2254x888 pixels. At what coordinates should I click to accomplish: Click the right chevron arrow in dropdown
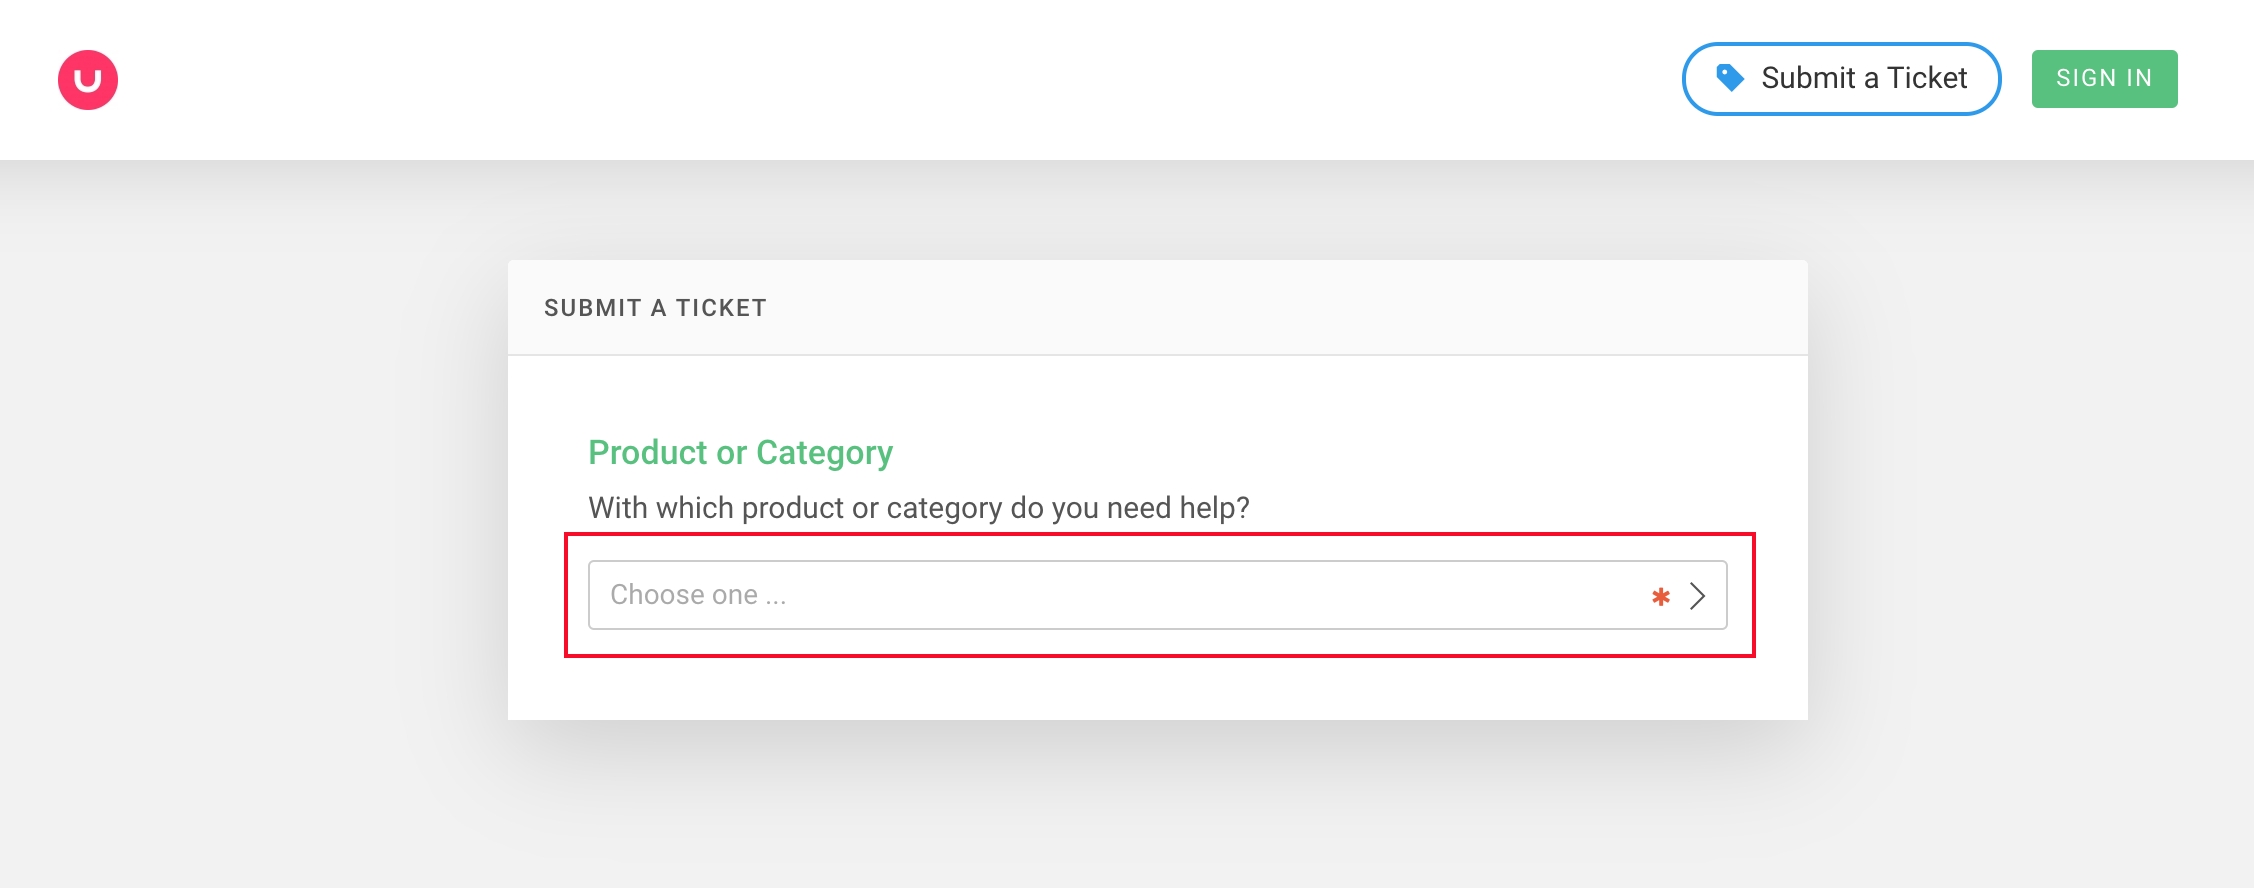[x=1697, y=596]
